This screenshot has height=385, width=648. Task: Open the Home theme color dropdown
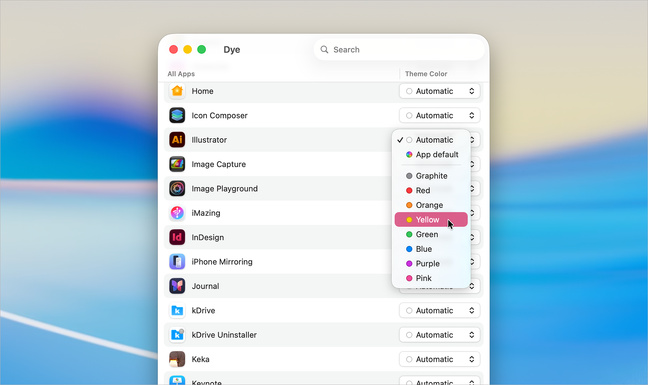[x=440, y=91]
